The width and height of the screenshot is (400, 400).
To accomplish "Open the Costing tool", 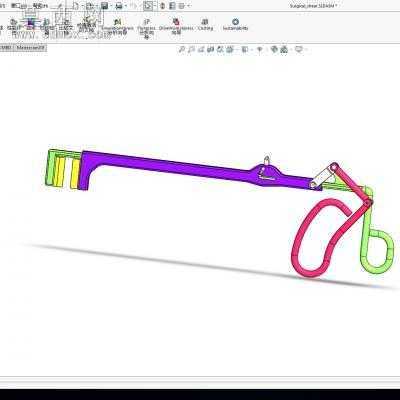I will coord(205,24).
